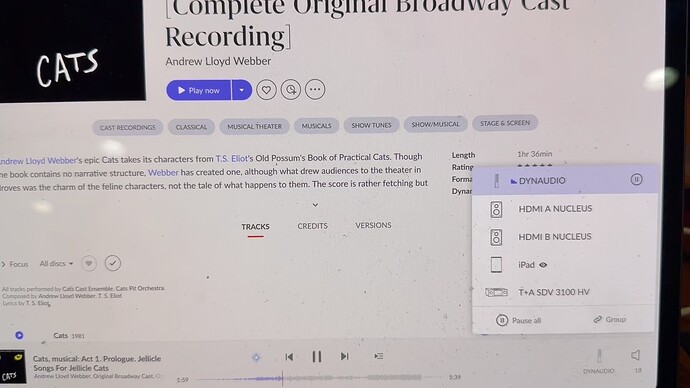Skip to the next track

[345, 356]
